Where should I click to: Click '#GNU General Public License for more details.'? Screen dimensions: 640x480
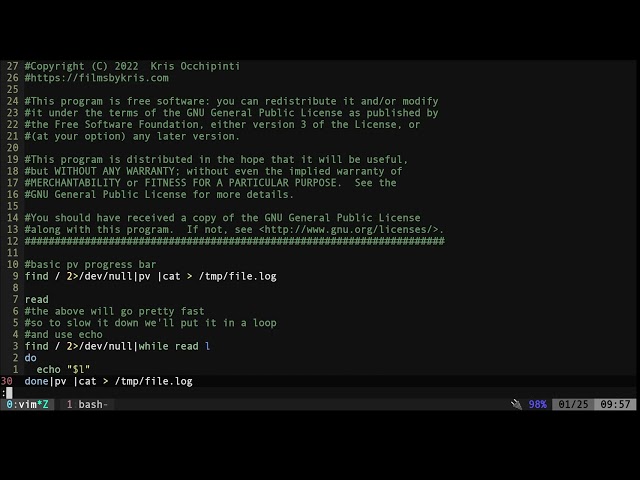point(159,195)
